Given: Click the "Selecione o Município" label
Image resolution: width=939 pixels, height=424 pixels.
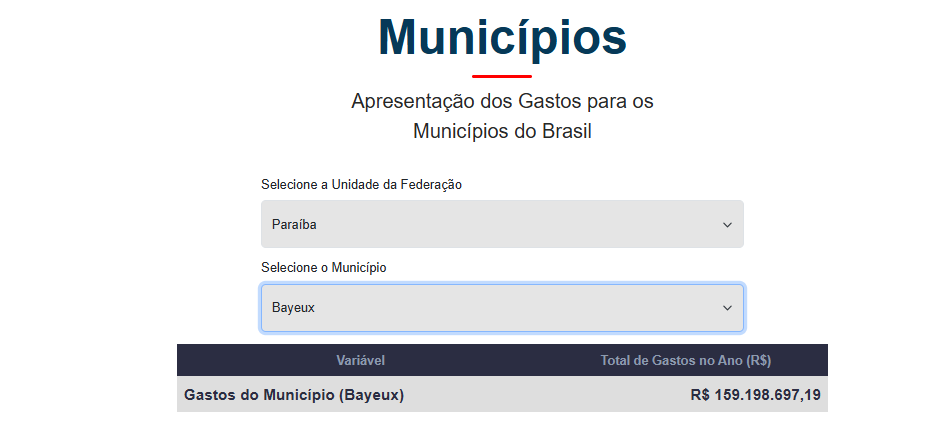Looking at the screenshot, I should tap(323, 268).
